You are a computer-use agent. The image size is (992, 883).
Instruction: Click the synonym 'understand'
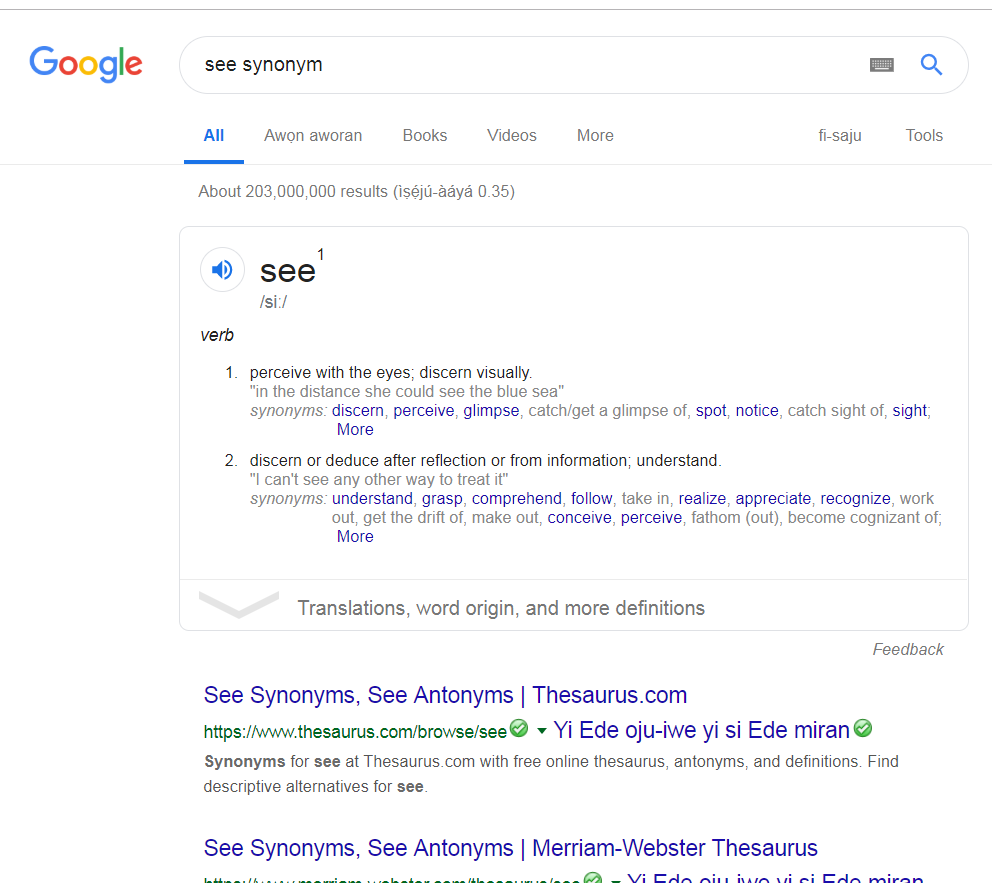tap(372, 498)
